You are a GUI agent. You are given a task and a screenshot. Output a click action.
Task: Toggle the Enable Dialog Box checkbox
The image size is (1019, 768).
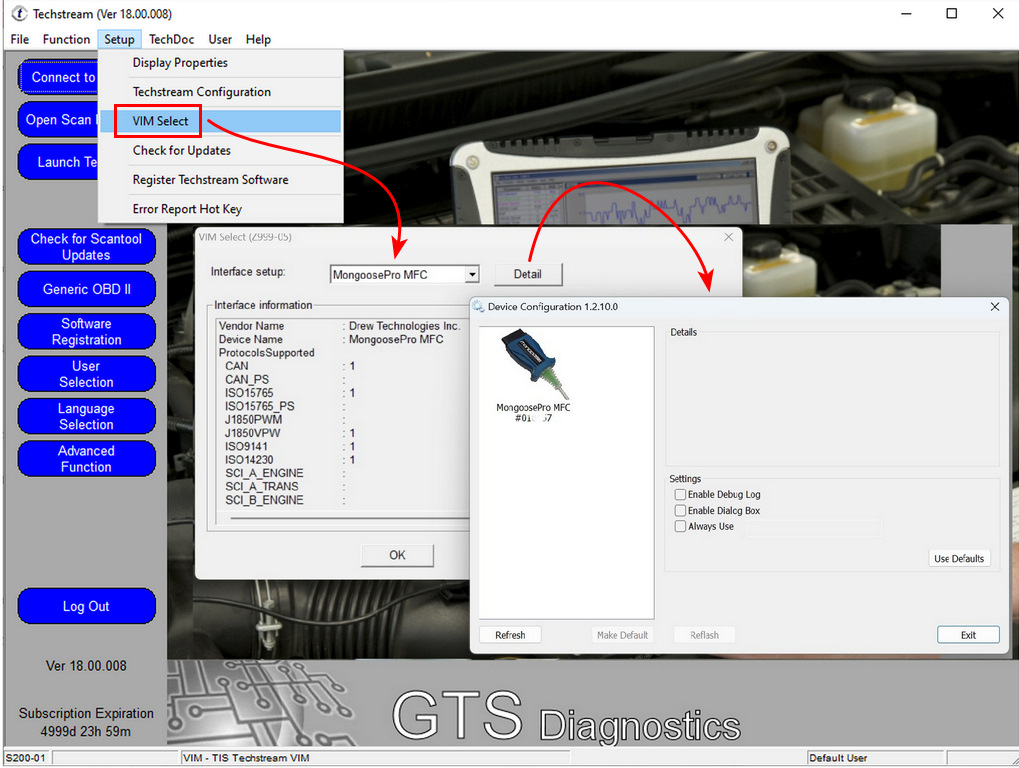[x=680, y=511]
